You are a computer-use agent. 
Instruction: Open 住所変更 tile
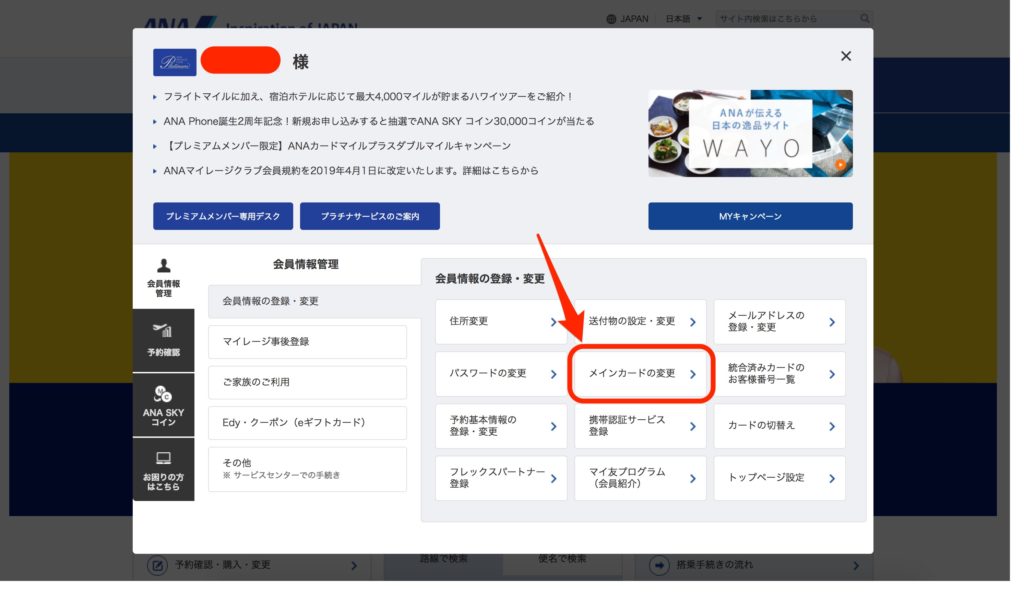click(x=501, y=321)
